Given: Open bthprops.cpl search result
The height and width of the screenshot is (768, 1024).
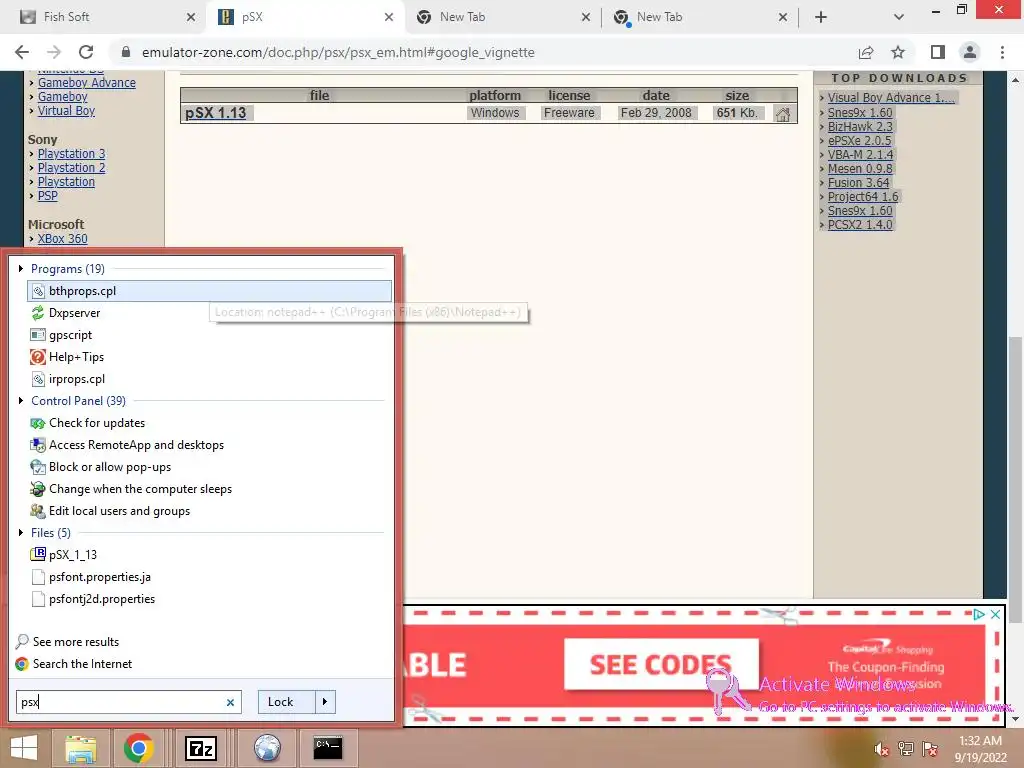Looking at the screenshot, I should [x=209, y=291].
